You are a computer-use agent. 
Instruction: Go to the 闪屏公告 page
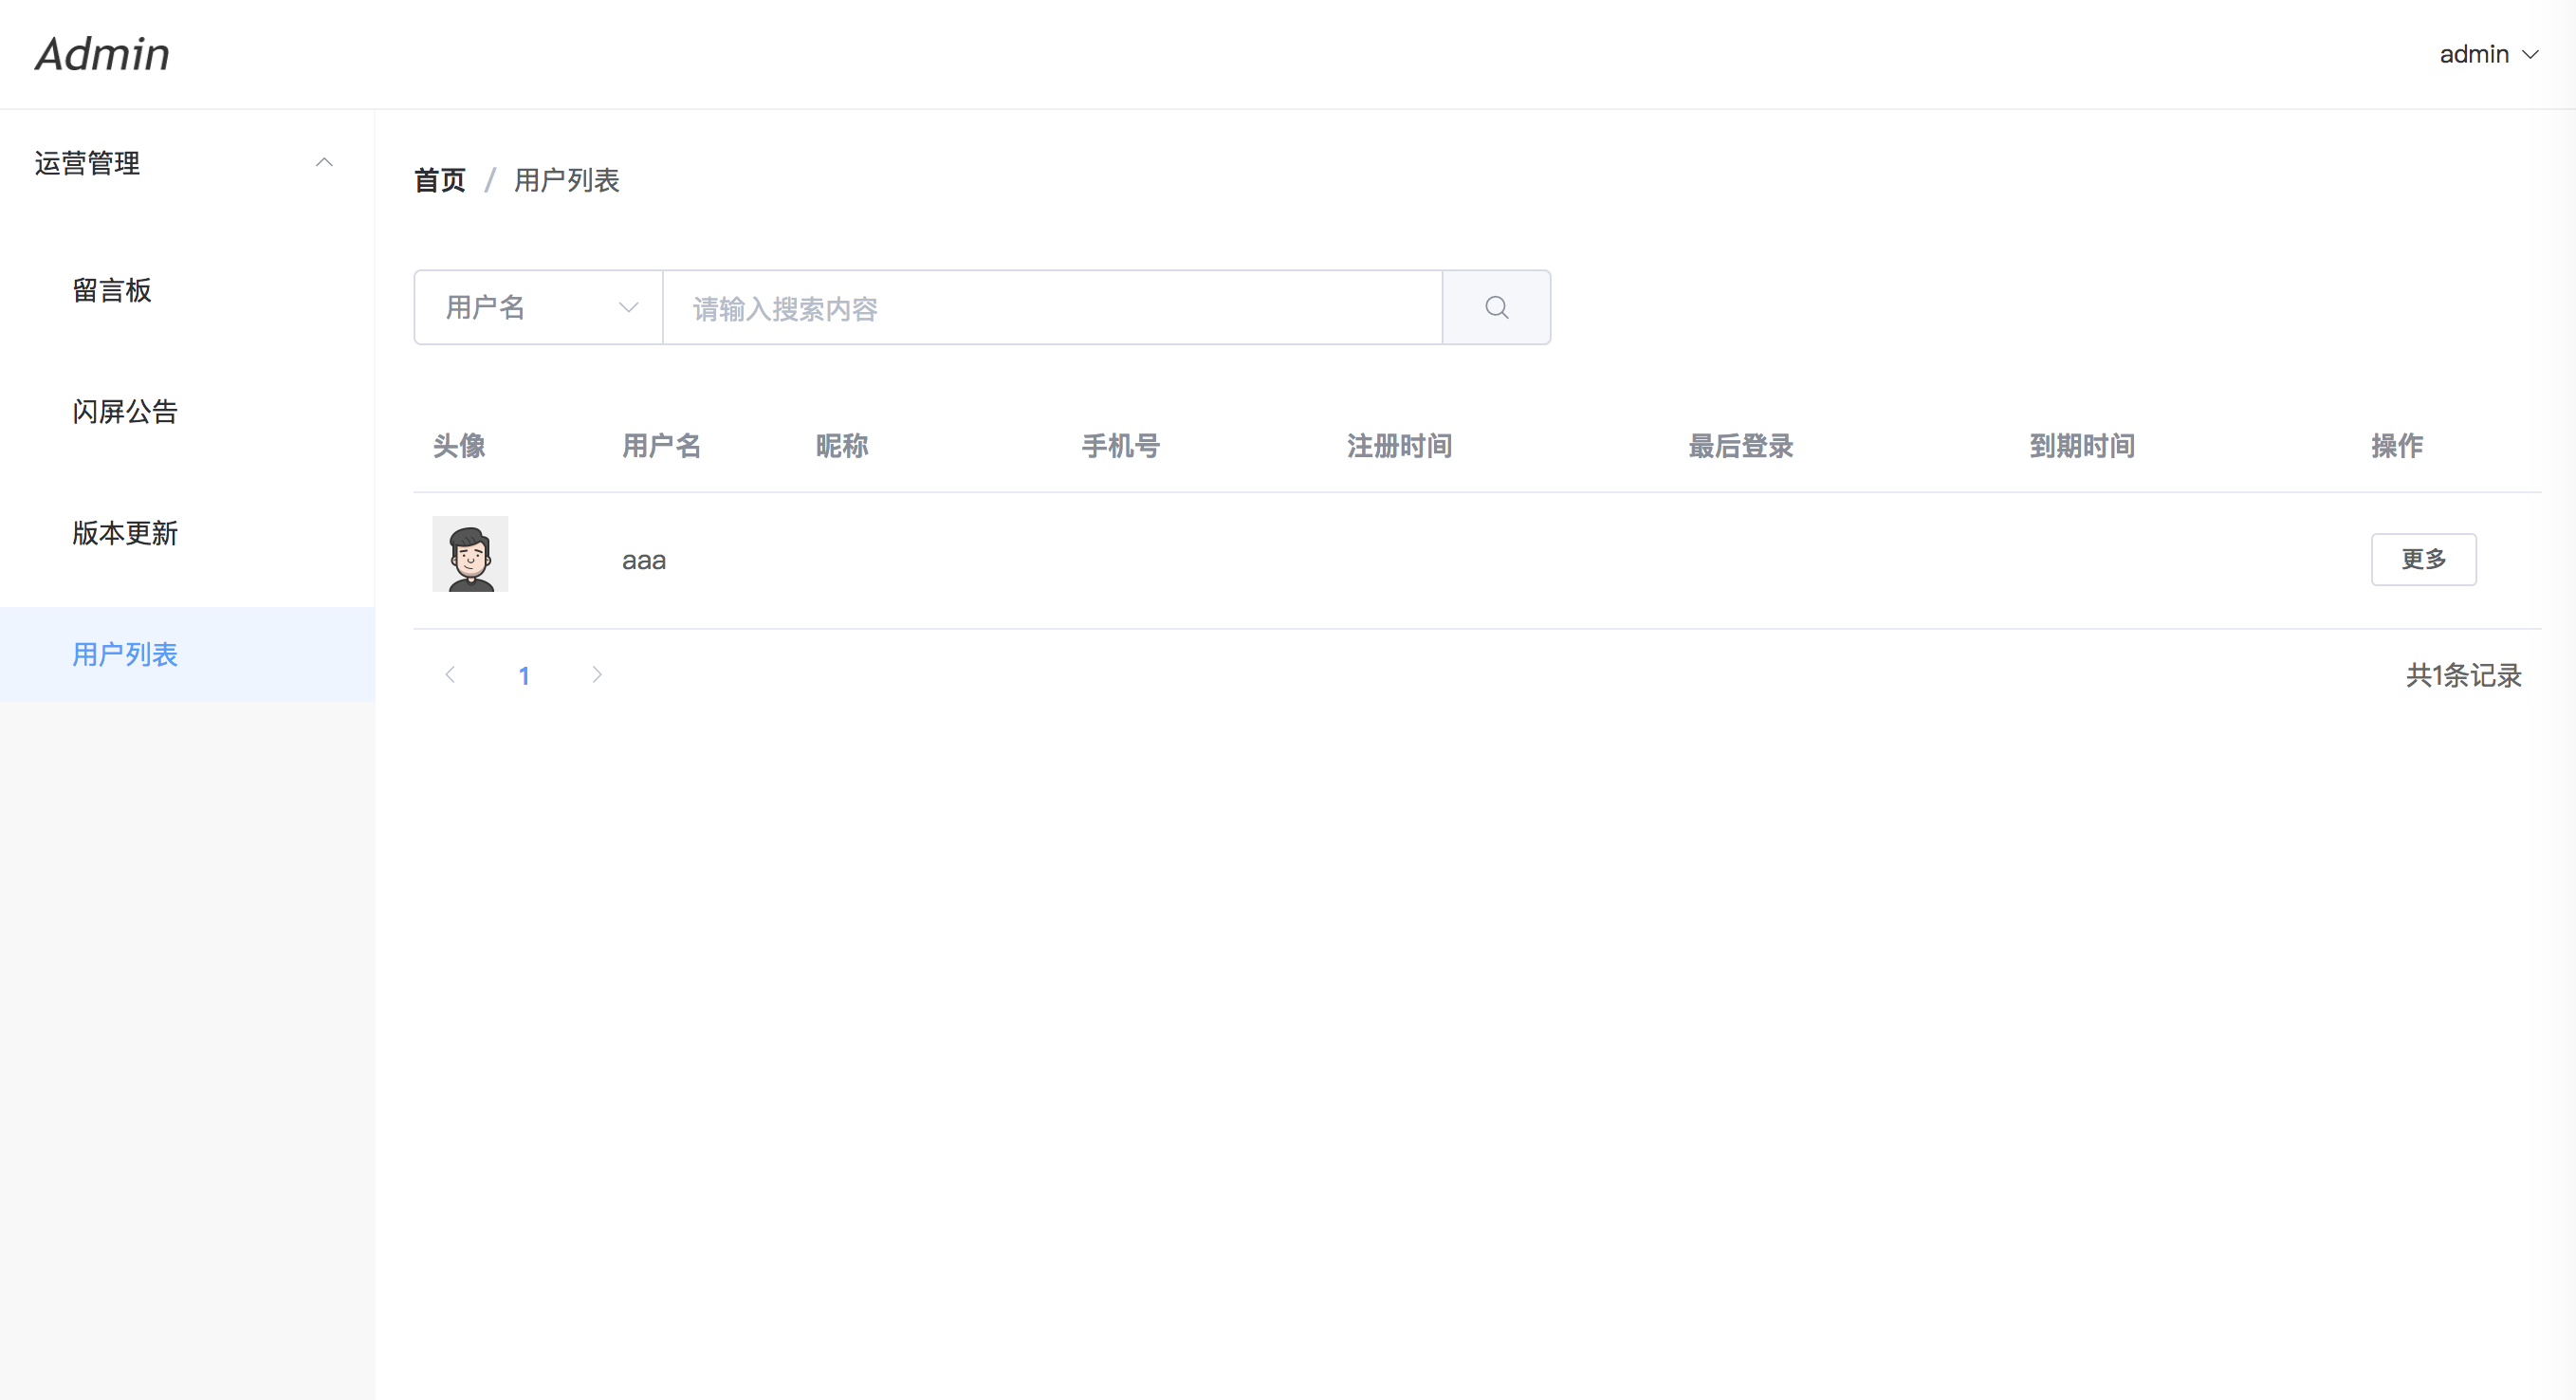click(125, 411)
